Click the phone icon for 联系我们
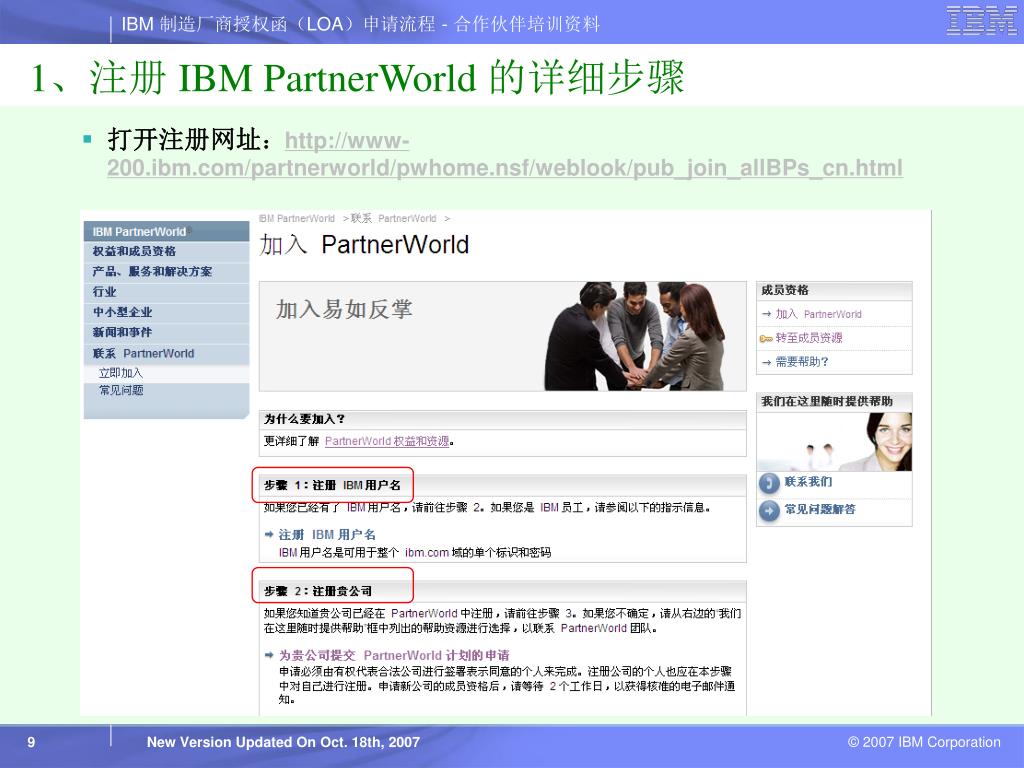 pyautogui.click(x=769, y=483)
